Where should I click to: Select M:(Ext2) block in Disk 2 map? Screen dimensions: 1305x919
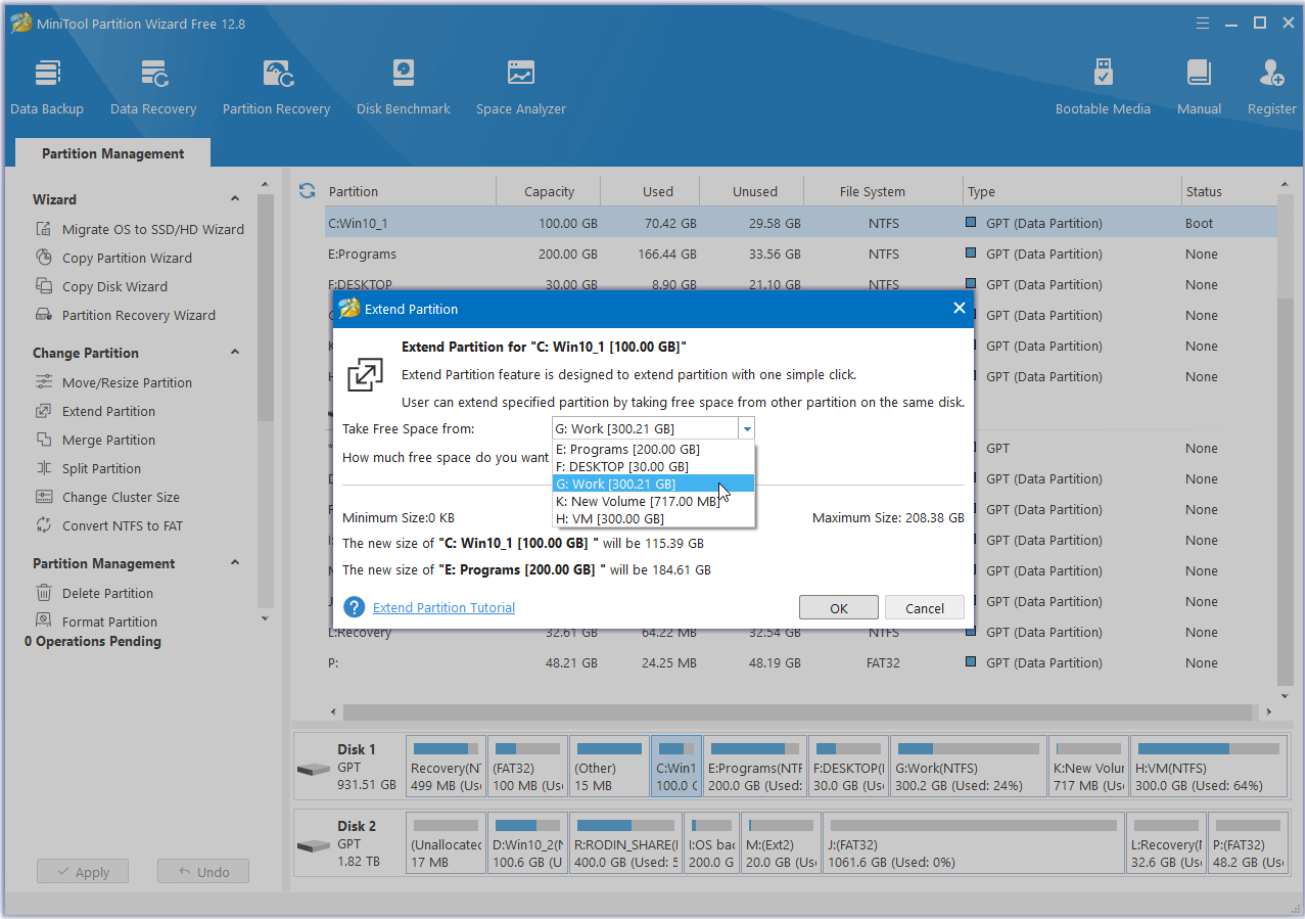pos(780,844)
